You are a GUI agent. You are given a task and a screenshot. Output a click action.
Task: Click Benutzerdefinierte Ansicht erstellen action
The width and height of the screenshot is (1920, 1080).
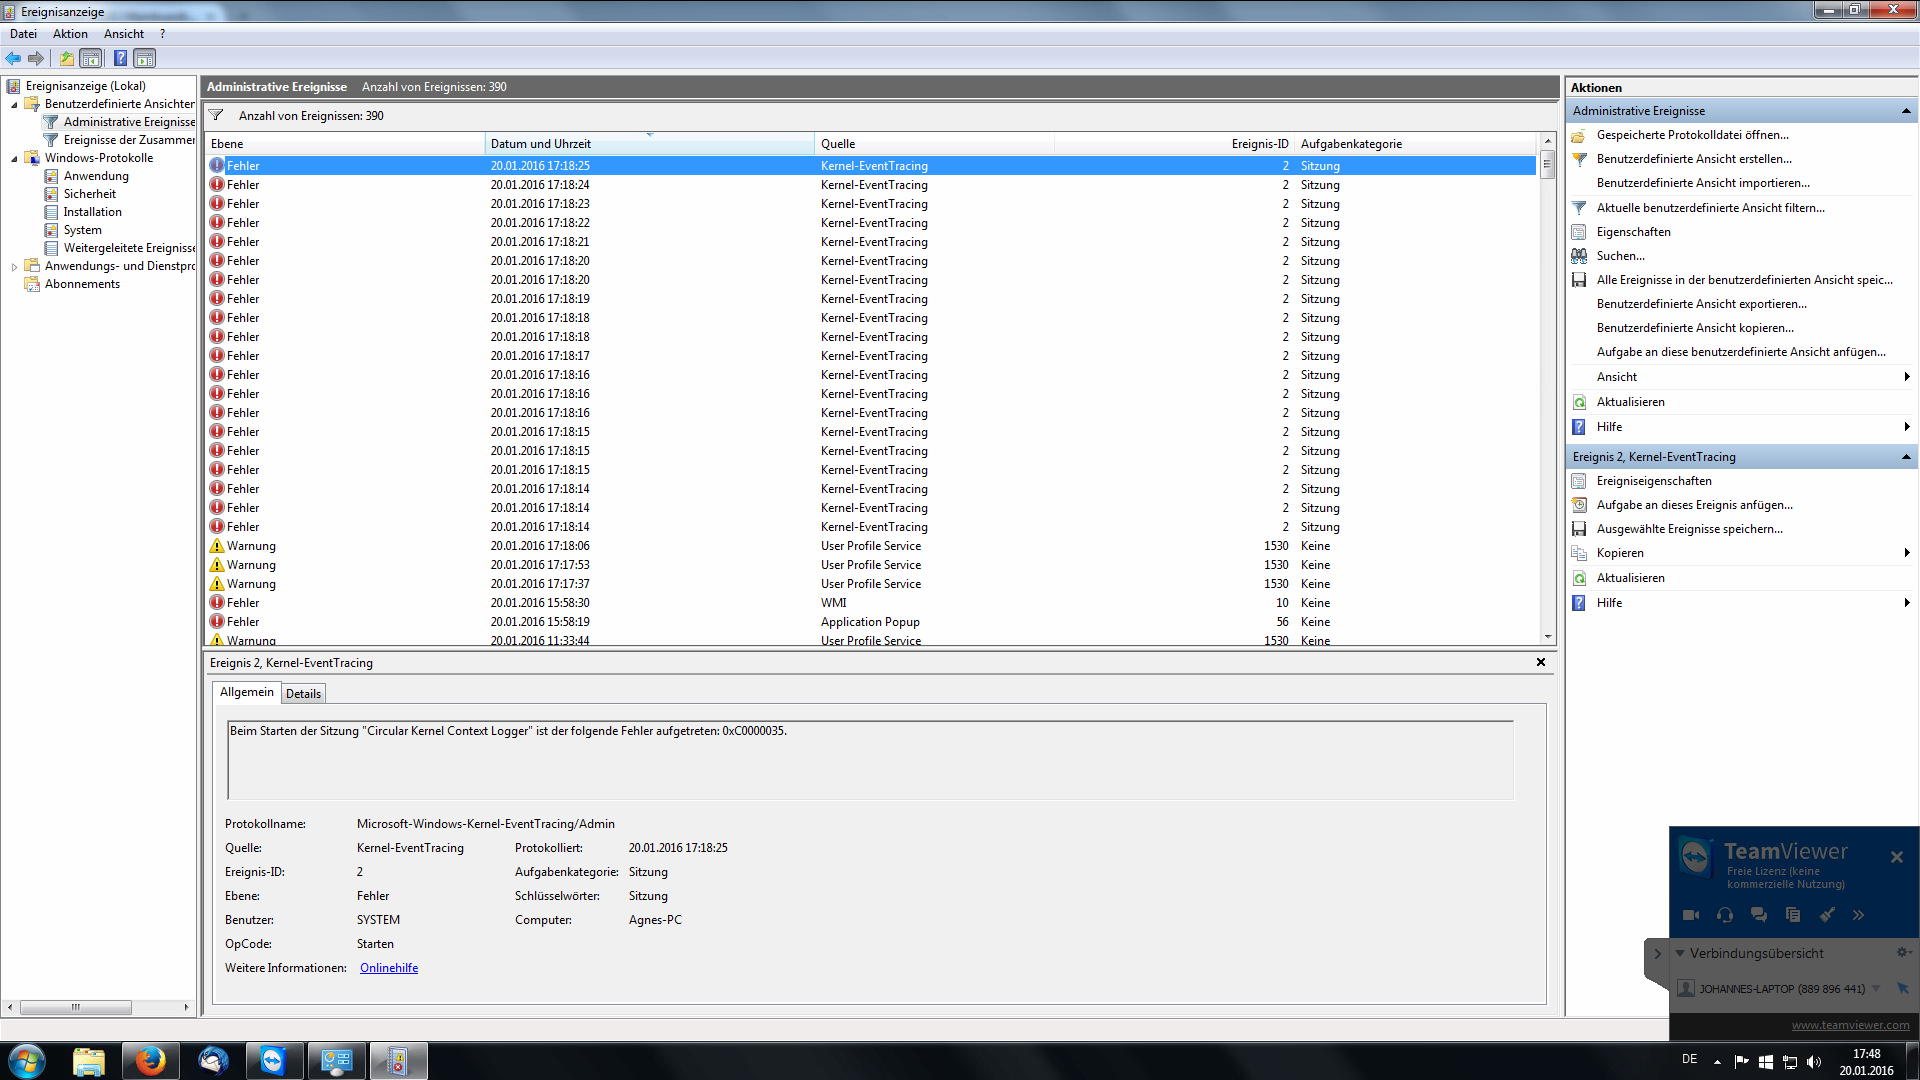point(1694,159)
